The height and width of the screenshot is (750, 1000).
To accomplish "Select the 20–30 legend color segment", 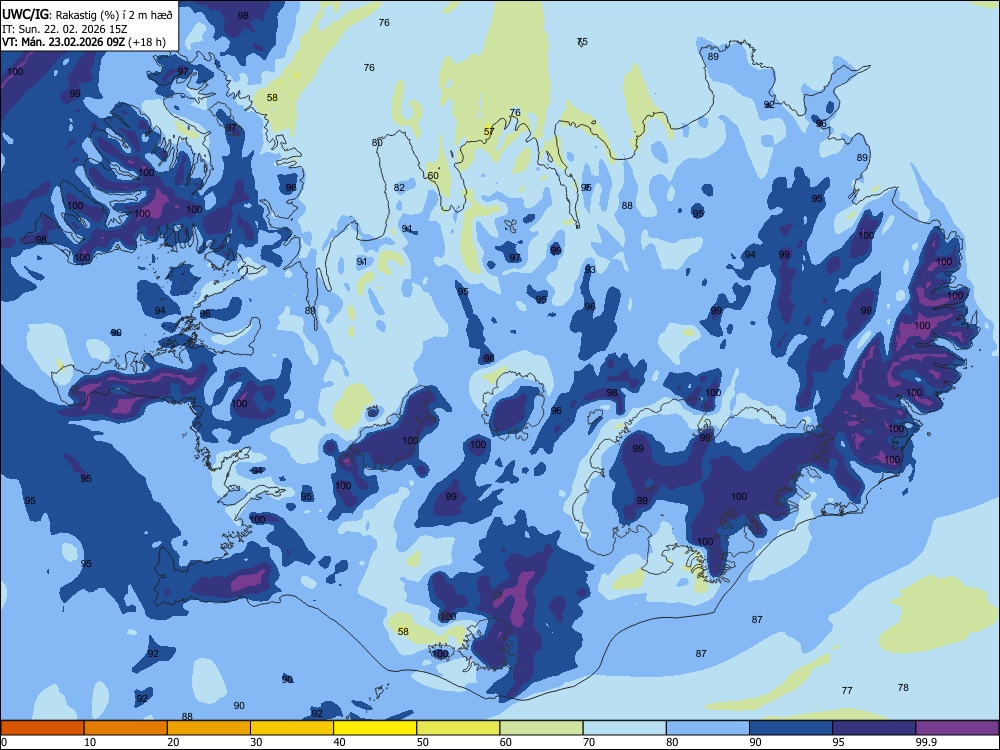I will [209, 728].
